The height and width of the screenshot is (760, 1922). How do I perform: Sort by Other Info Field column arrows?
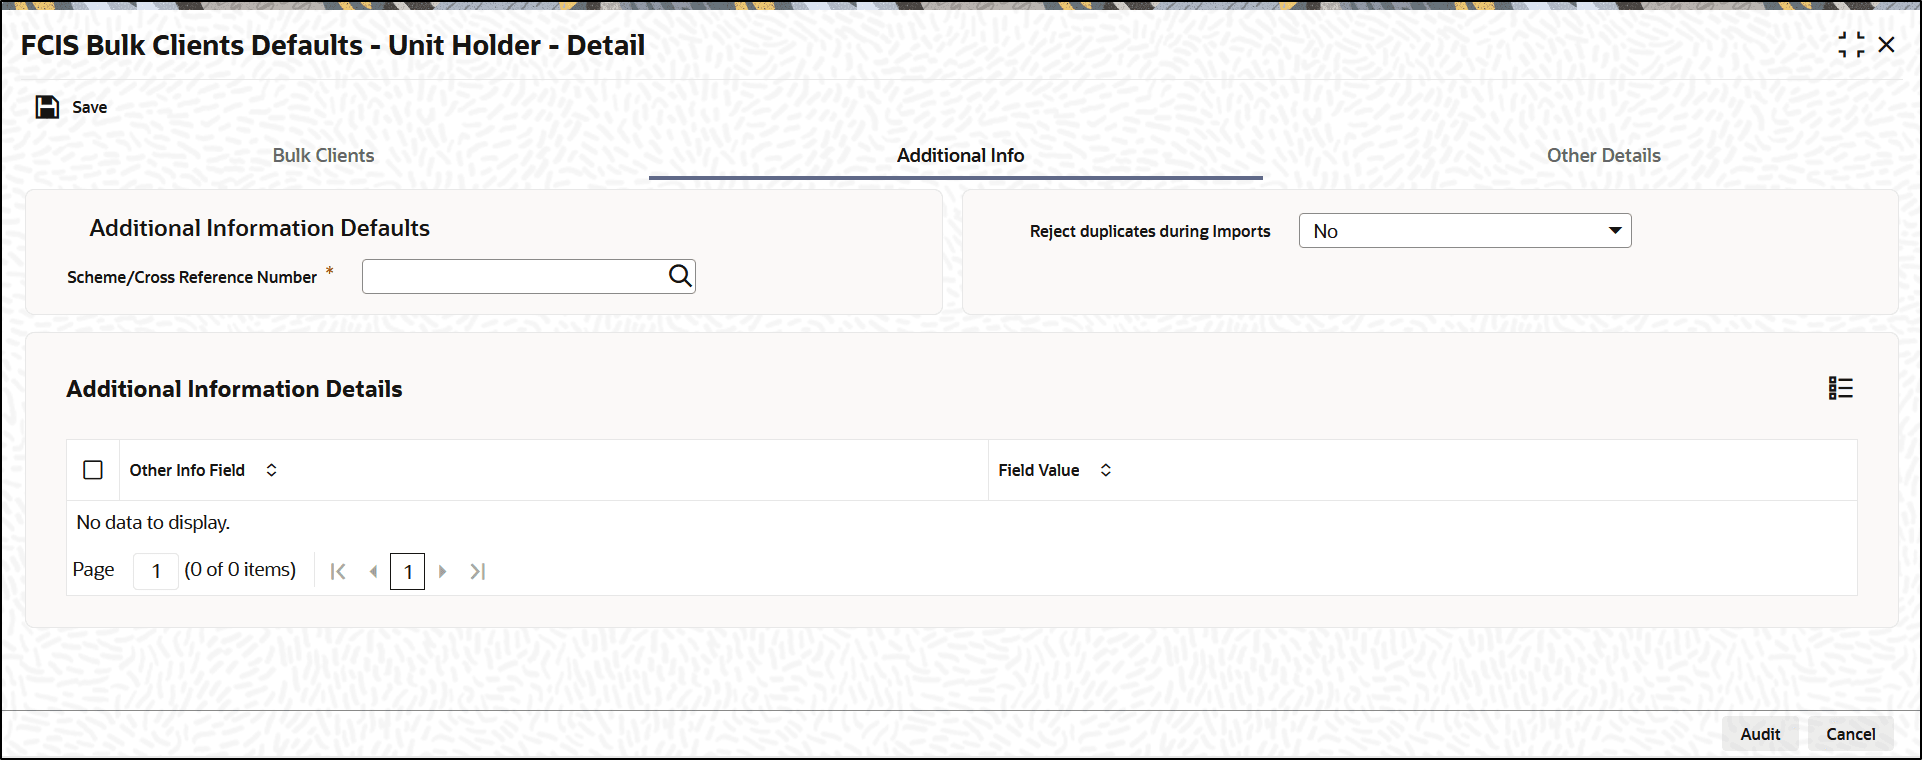271,470
